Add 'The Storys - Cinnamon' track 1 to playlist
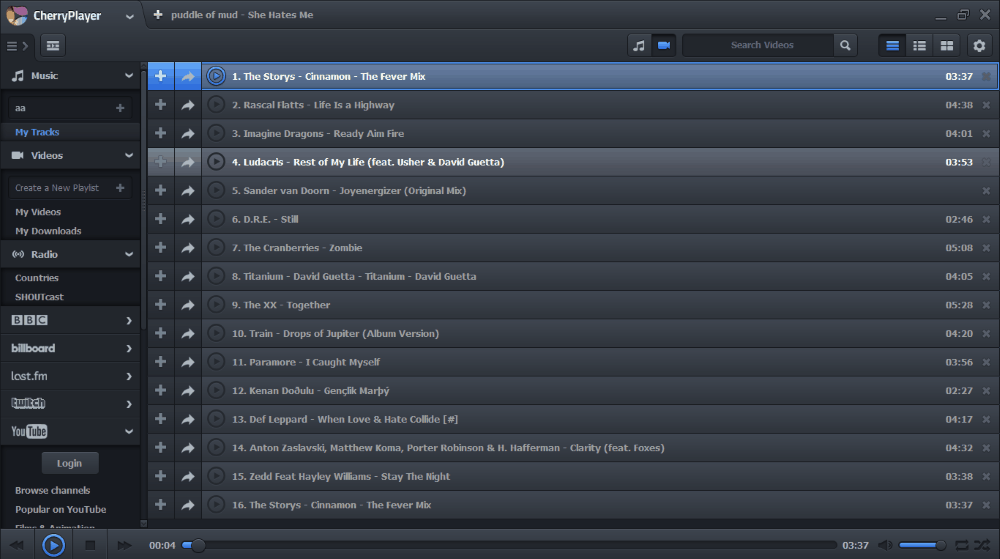Image resolution: width=1000 pixels, height=559 pixels. click(x=160, y=76)
